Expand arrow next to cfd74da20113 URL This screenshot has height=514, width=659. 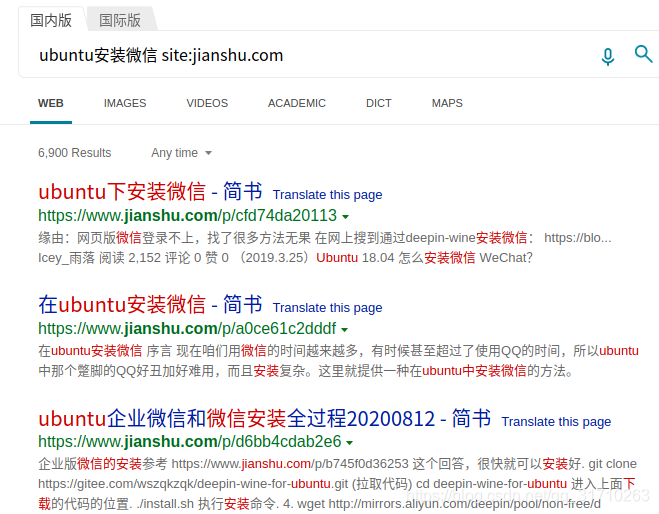[x=345, y=217]
